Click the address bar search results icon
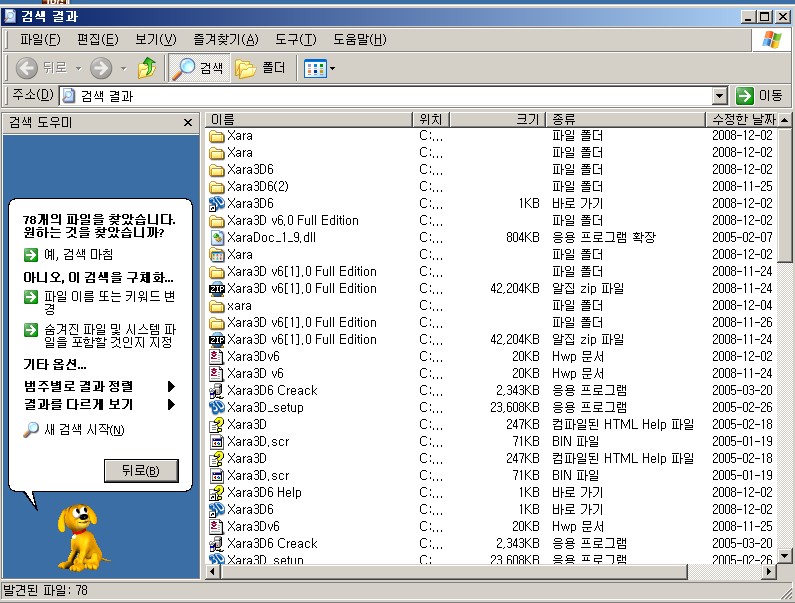Viewport: 795px width, 603px height. tap(69, 95)
